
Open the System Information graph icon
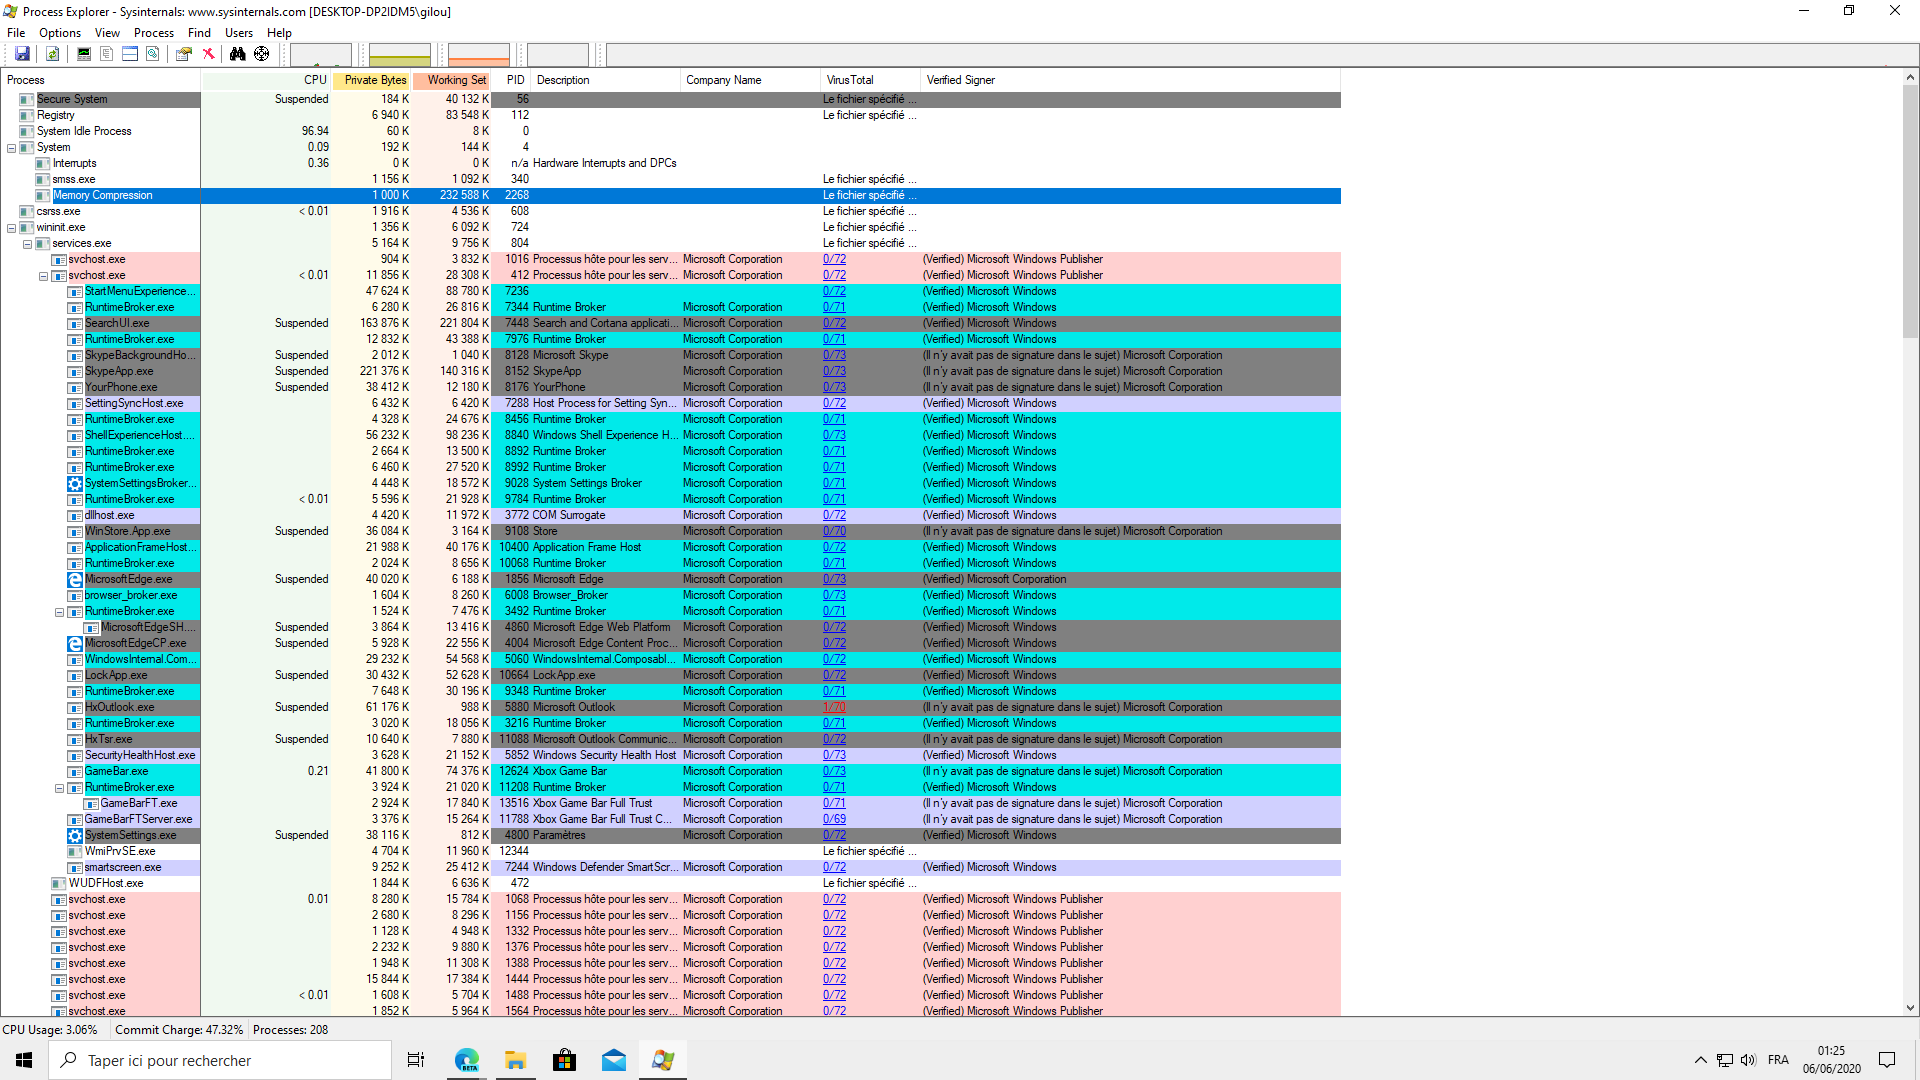[x=84, y=54]
